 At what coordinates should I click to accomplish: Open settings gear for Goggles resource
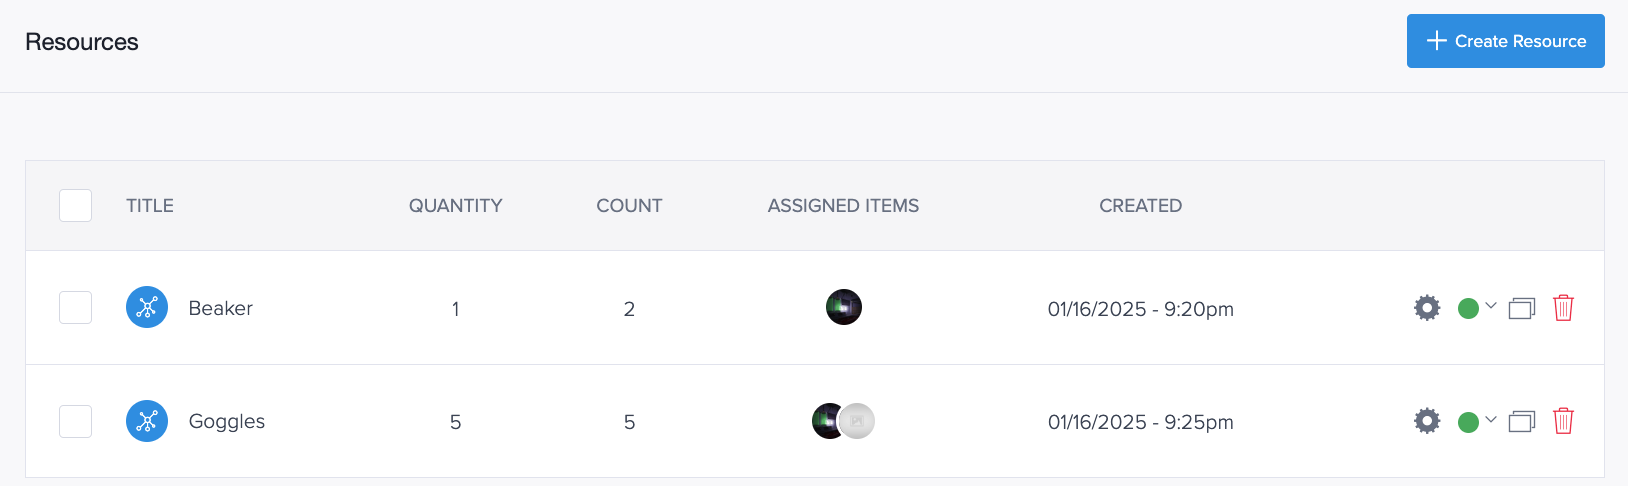[1427, 421]
